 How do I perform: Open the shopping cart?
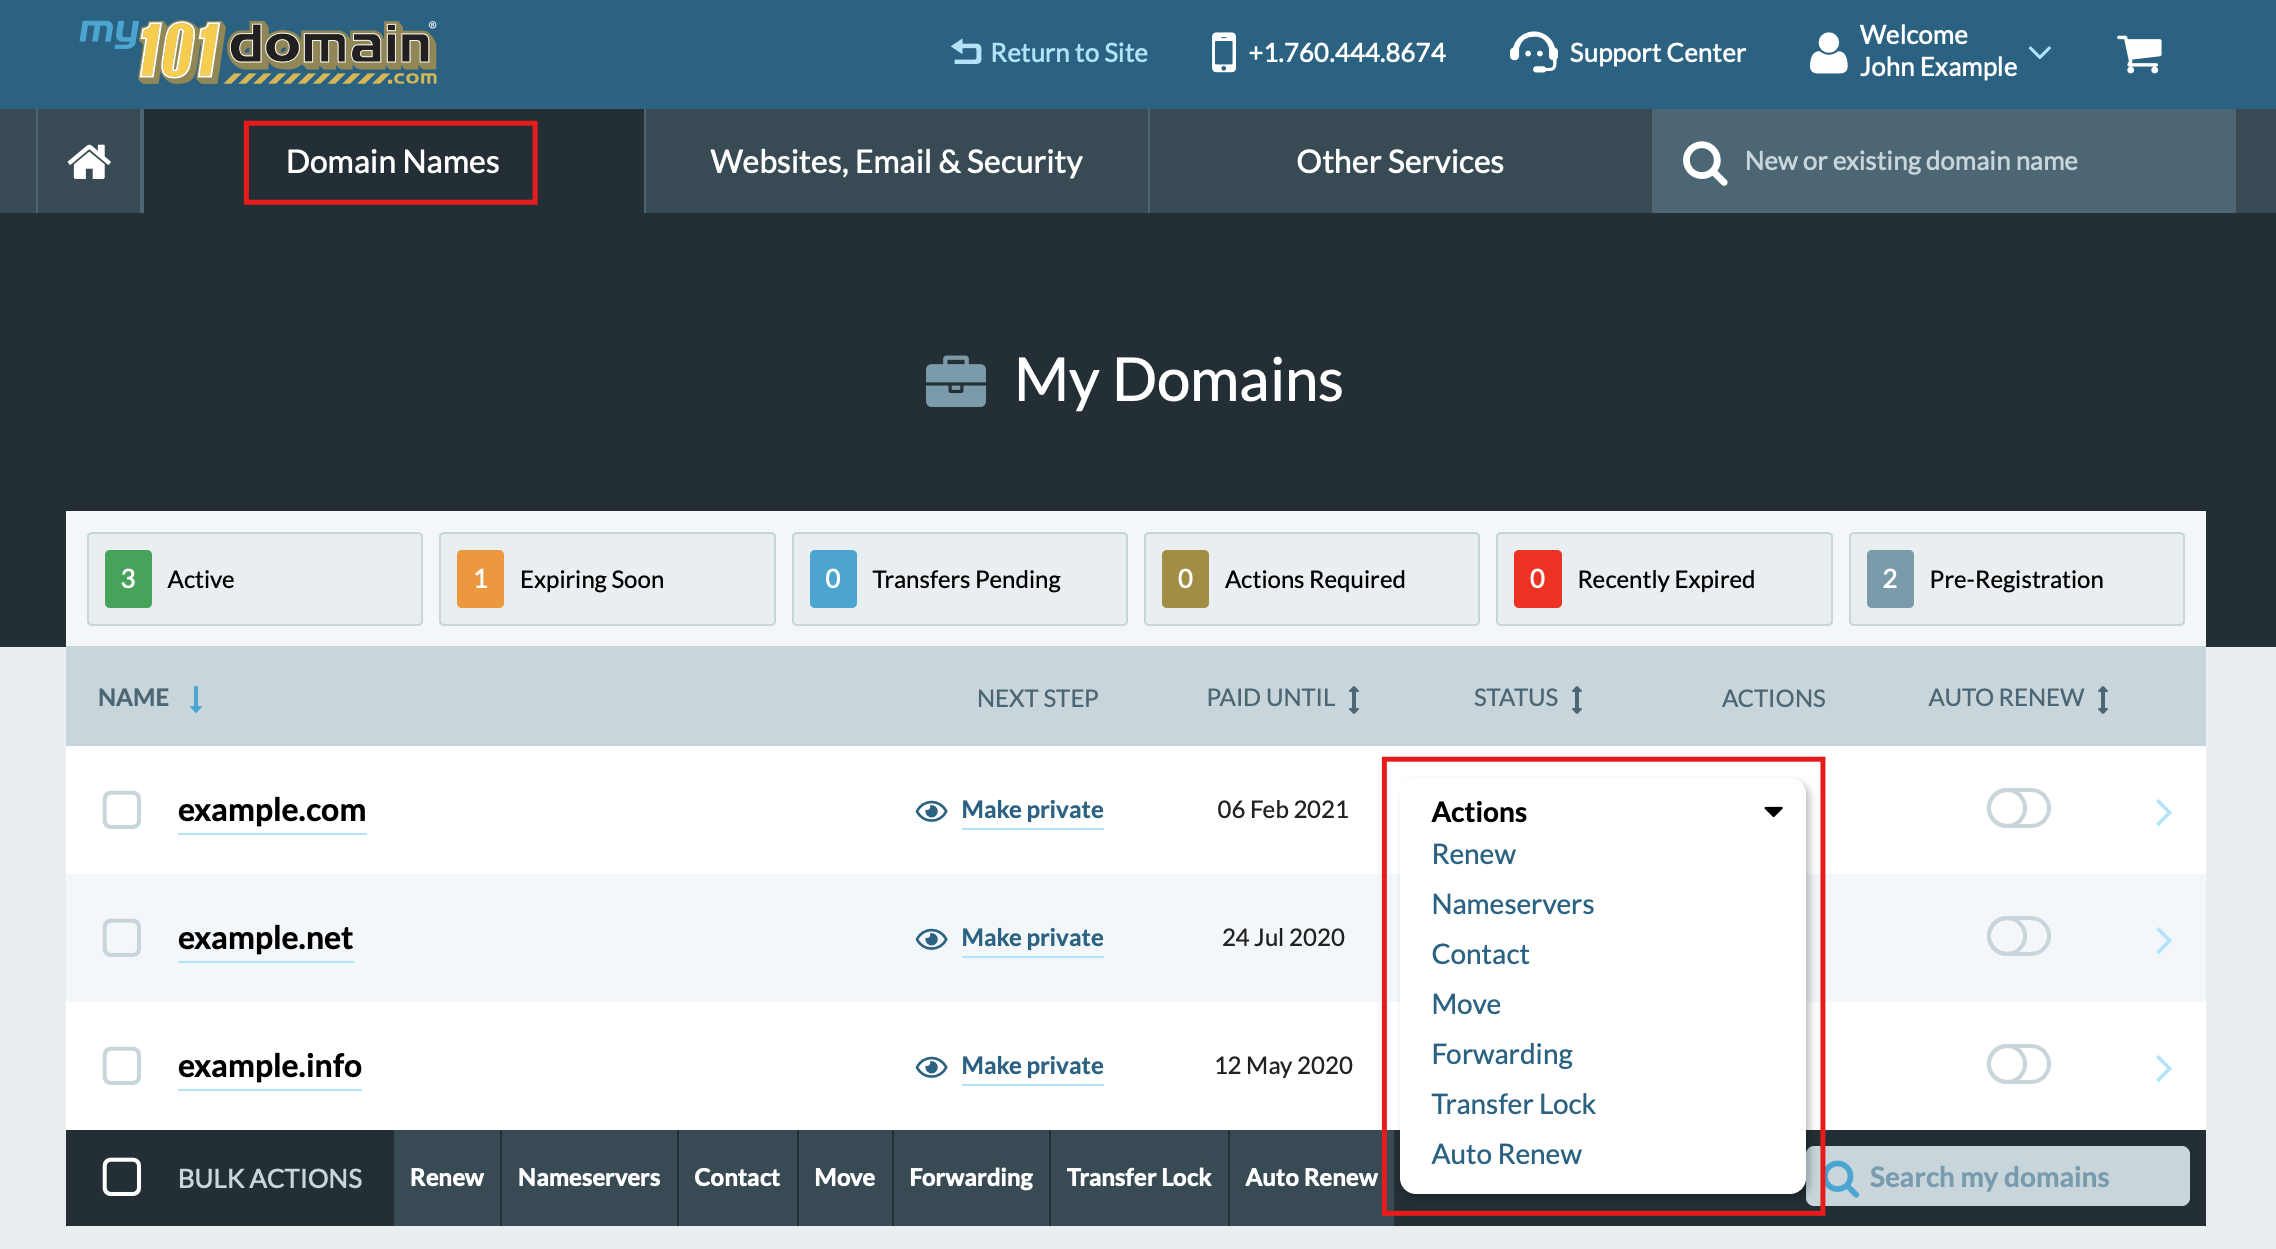2140,53
